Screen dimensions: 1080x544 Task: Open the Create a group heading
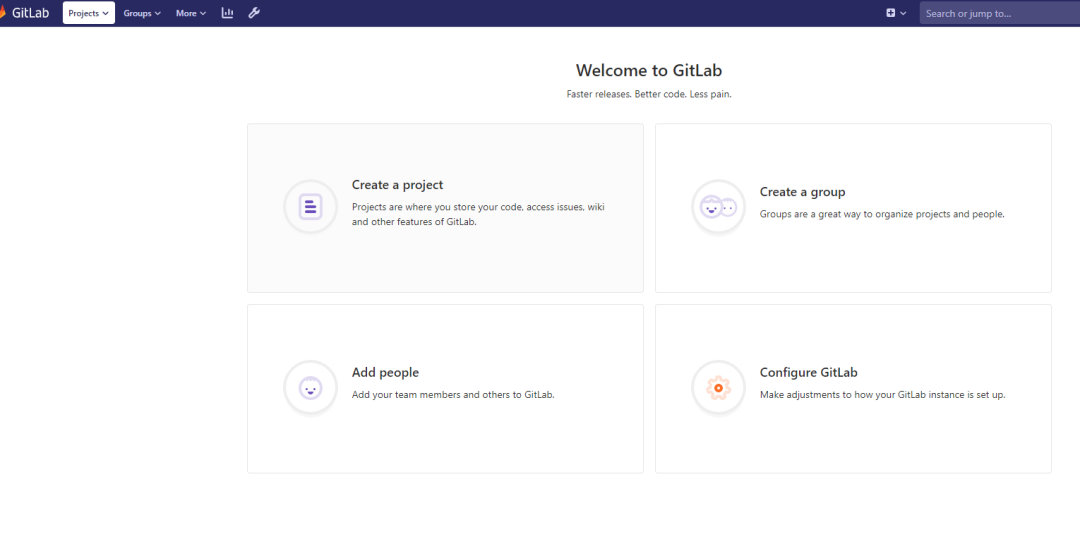[x=802, y=192]
